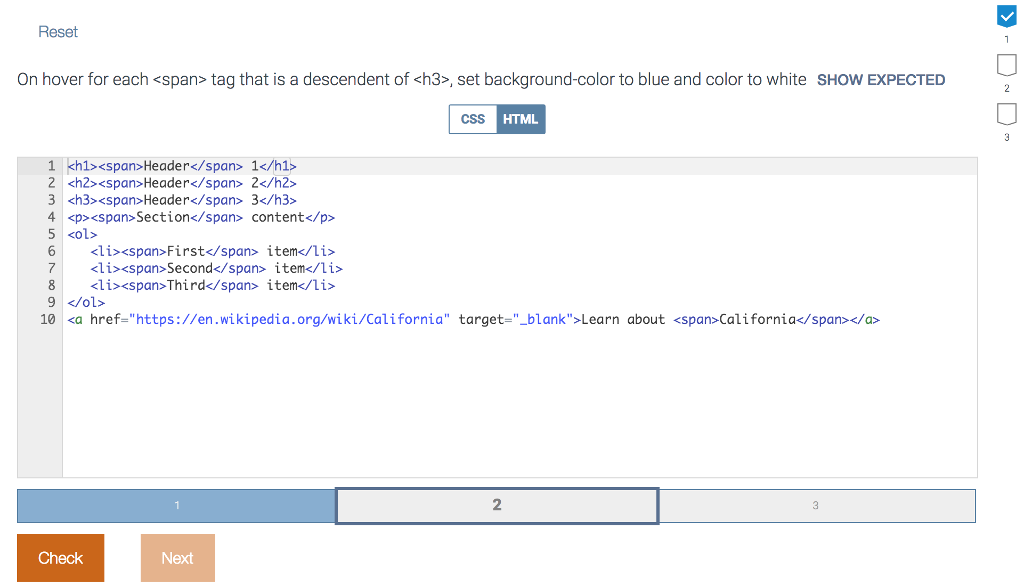Viewport: 1024px width, 586px height.
Task: Select exercise step 3
Action: pyautogui.click(x=817, y=505)
